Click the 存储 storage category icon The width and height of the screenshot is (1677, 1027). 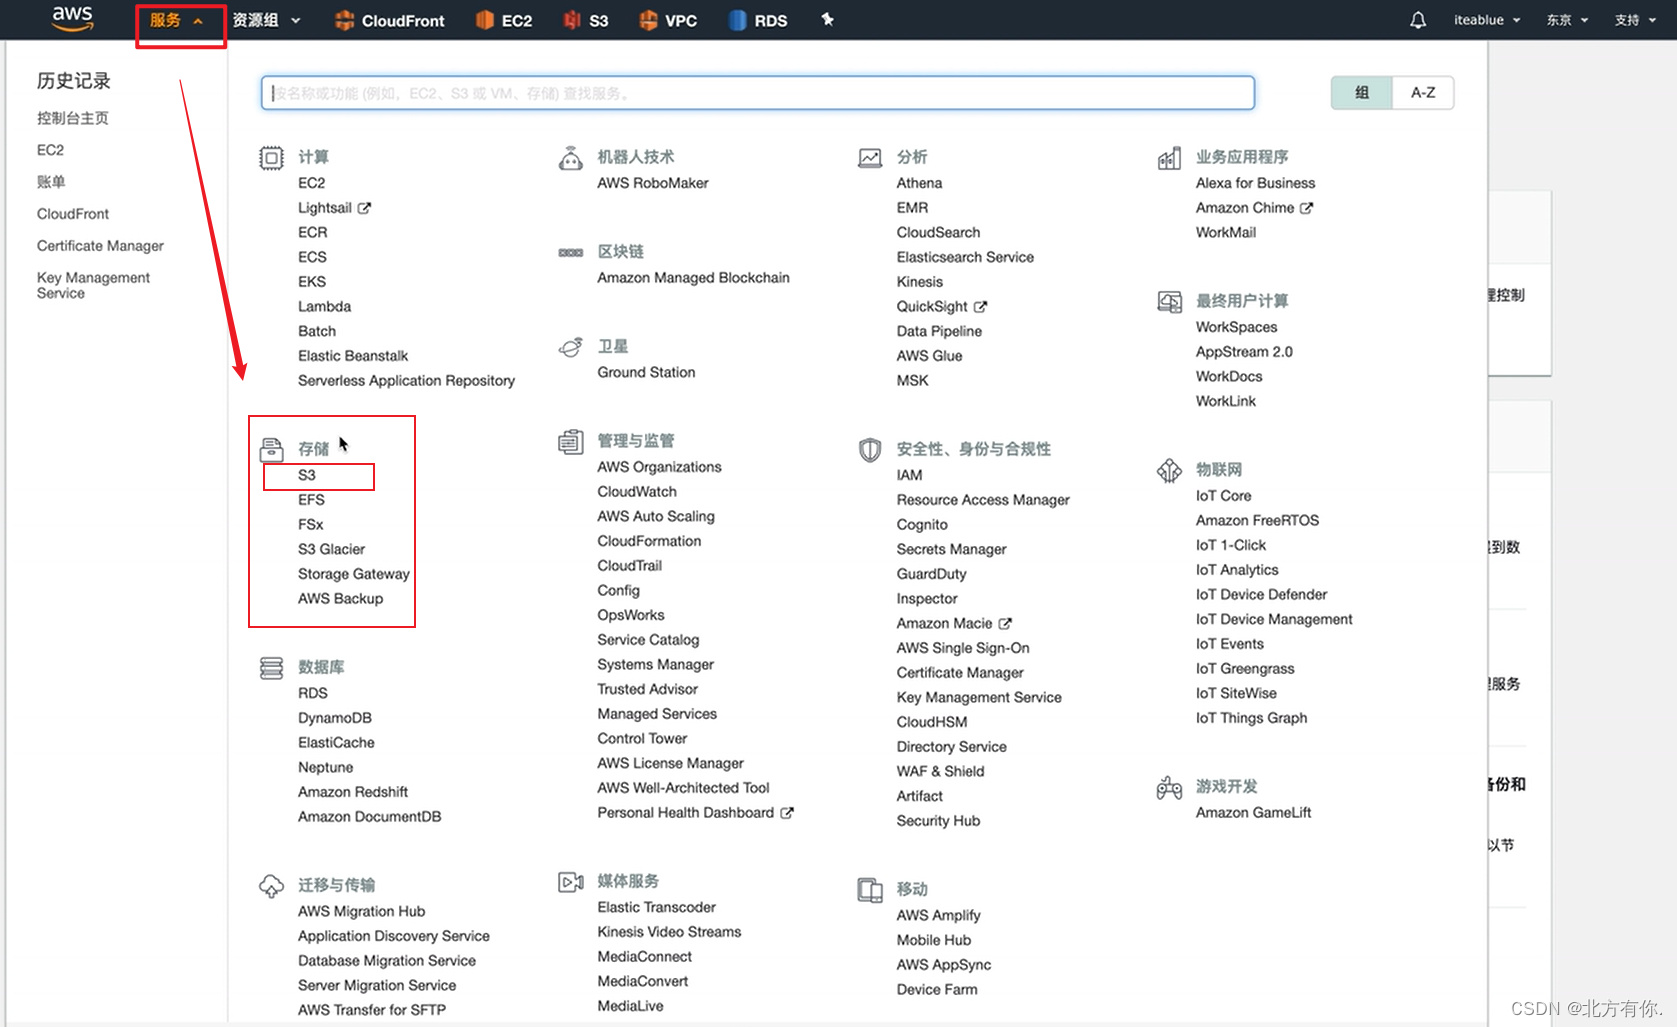coord(271,450)
